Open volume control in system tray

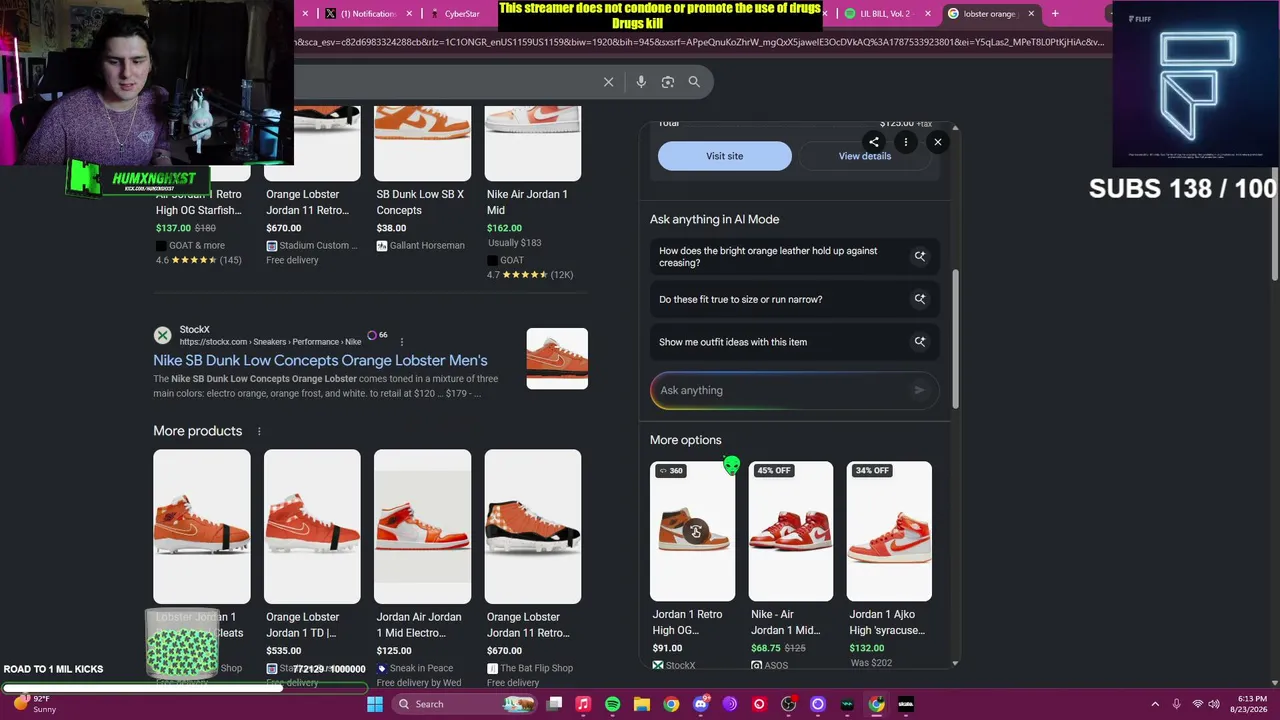click(x=1214, y=704)
